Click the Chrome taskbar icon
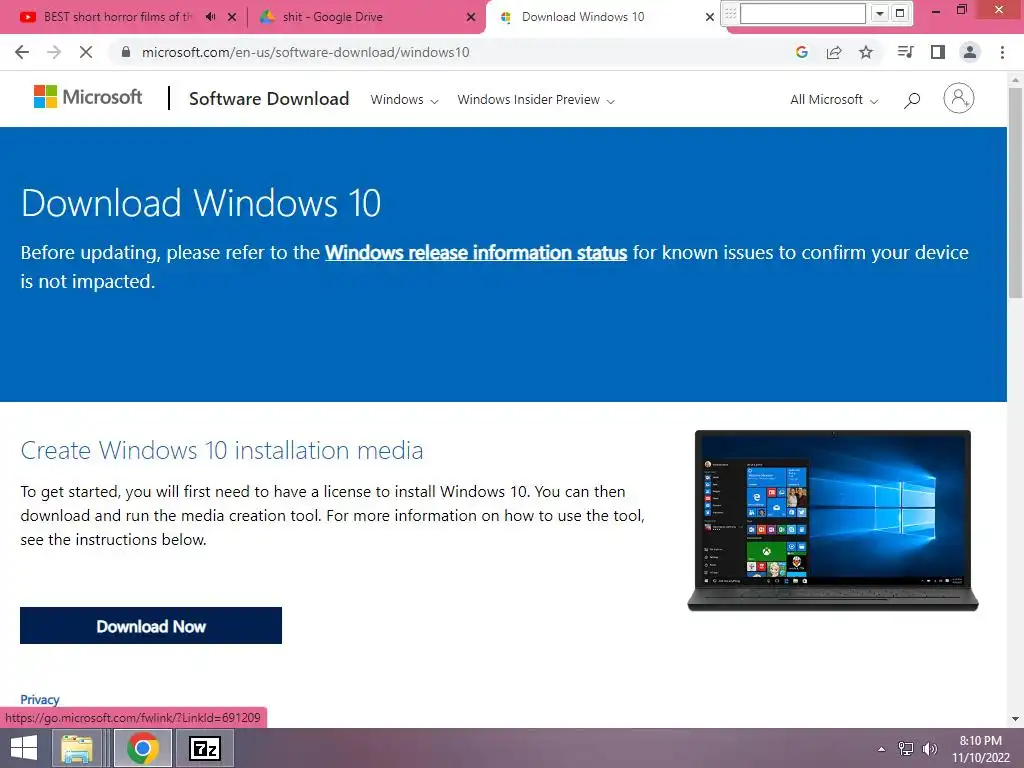1024x768 pixels. [143, 748]
